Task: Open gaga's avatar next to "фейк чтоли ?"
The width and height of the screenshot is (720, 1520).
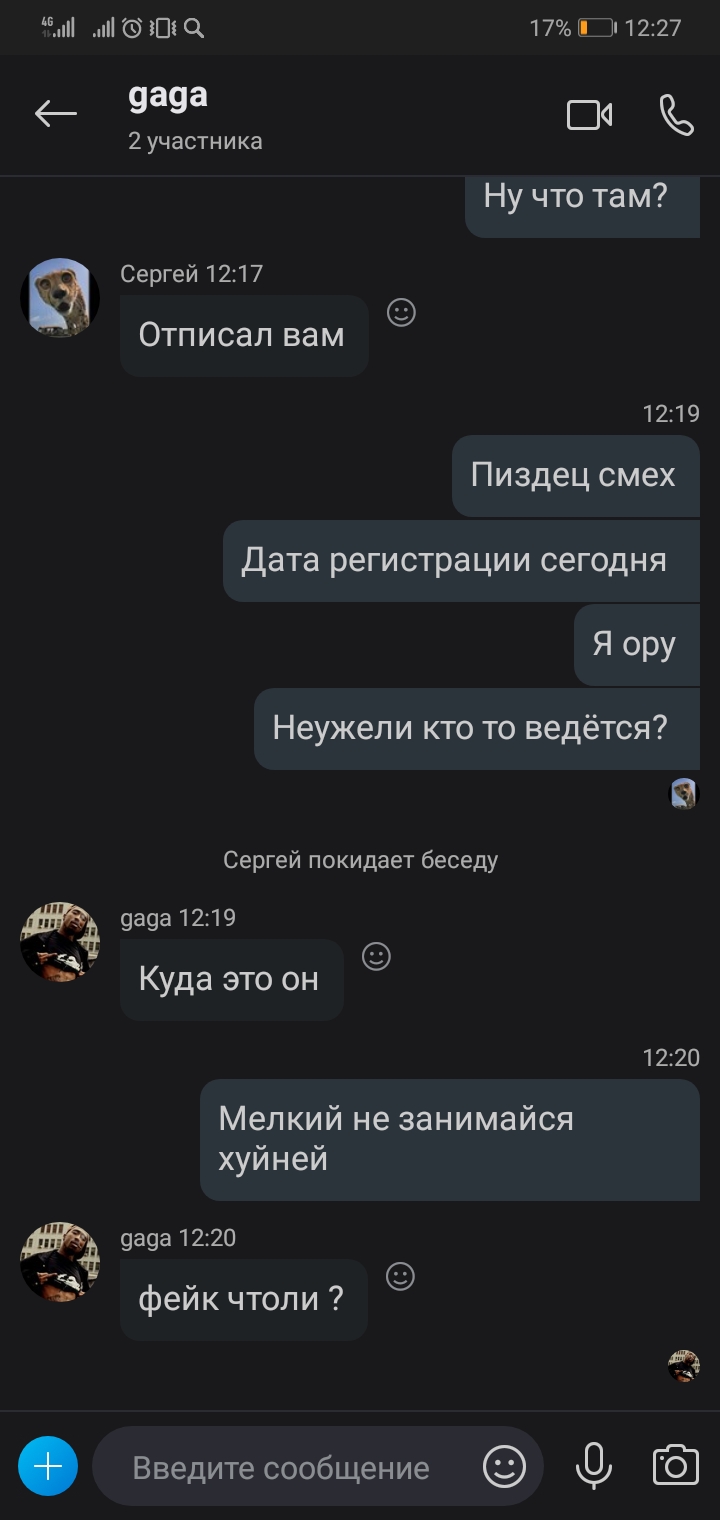Action: [60, 1262]
